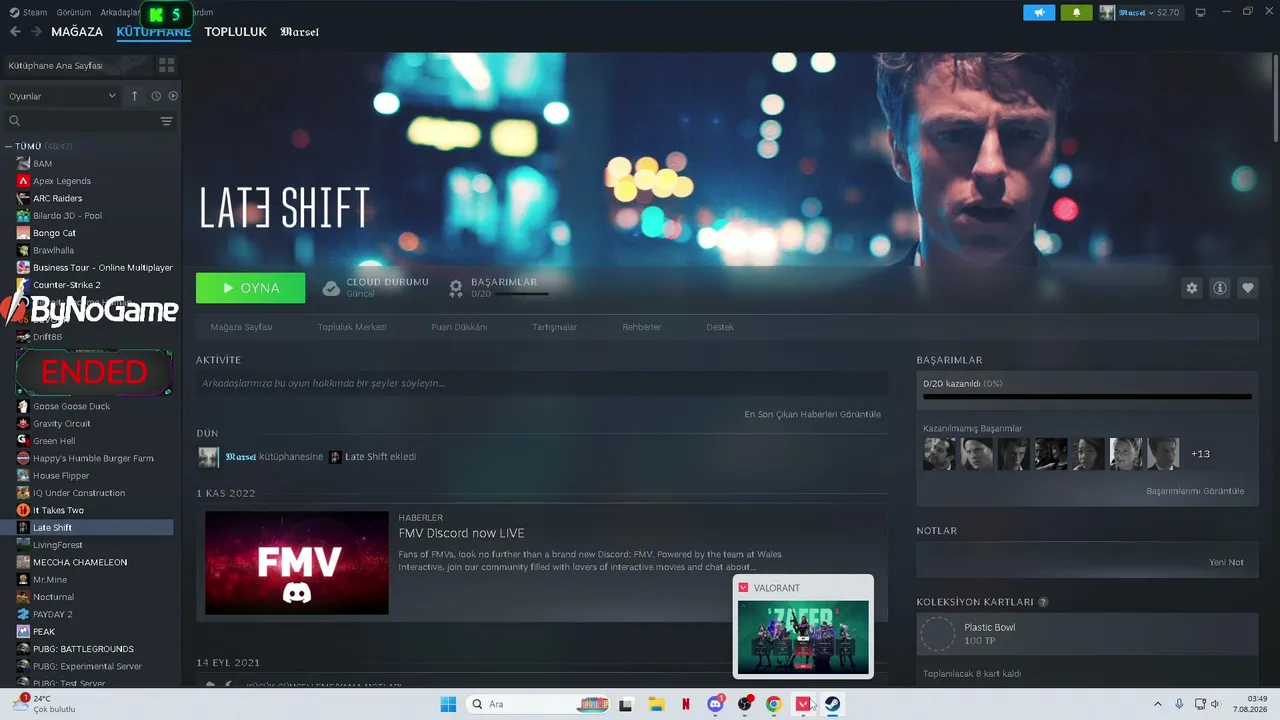Click the taskbar Ara search box
Viewport: 1280px width, 720px height.
coord(540,704)
